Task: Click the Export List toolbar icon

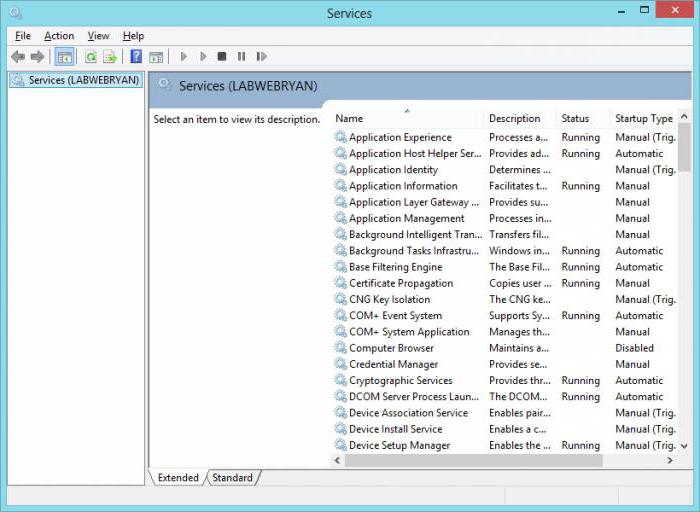Action: click(110, 57)
